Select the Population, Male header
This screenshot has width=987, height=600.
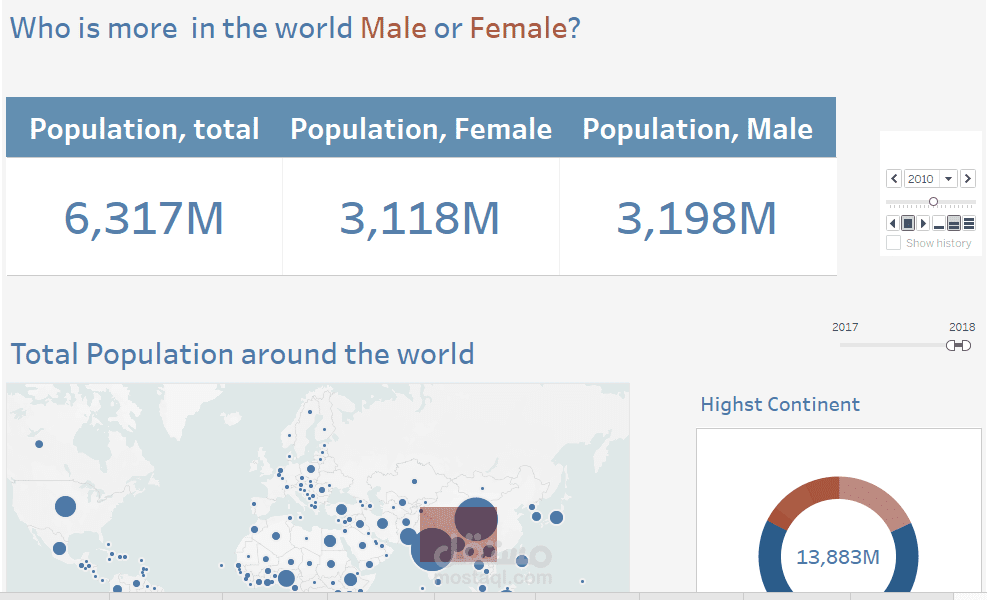pos(697,129)
